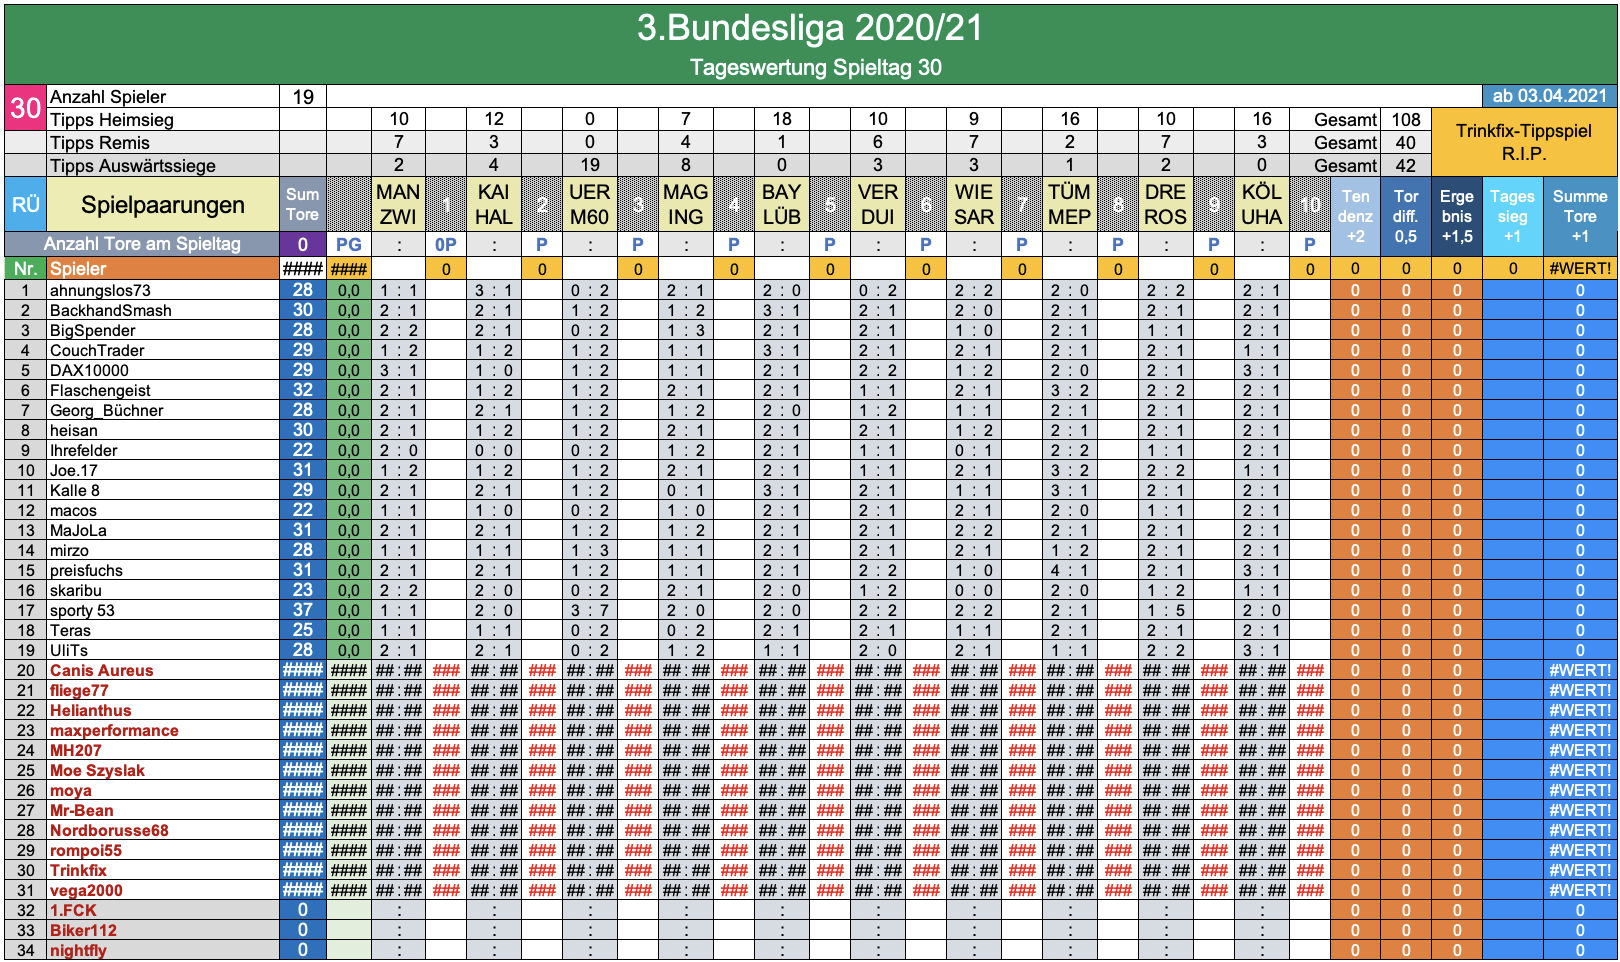Screen dimensions: 1620x962
Task: Select player name 'UliTs'
Action: pyautogui.click(x=69, y=650)
